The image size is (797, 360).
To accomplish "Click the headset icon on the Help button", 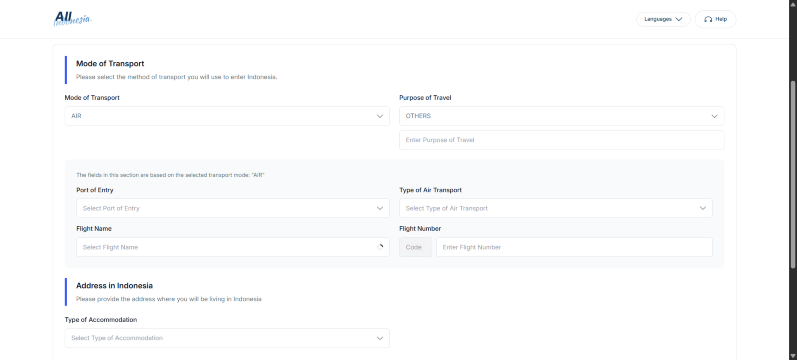I will 708,19.
